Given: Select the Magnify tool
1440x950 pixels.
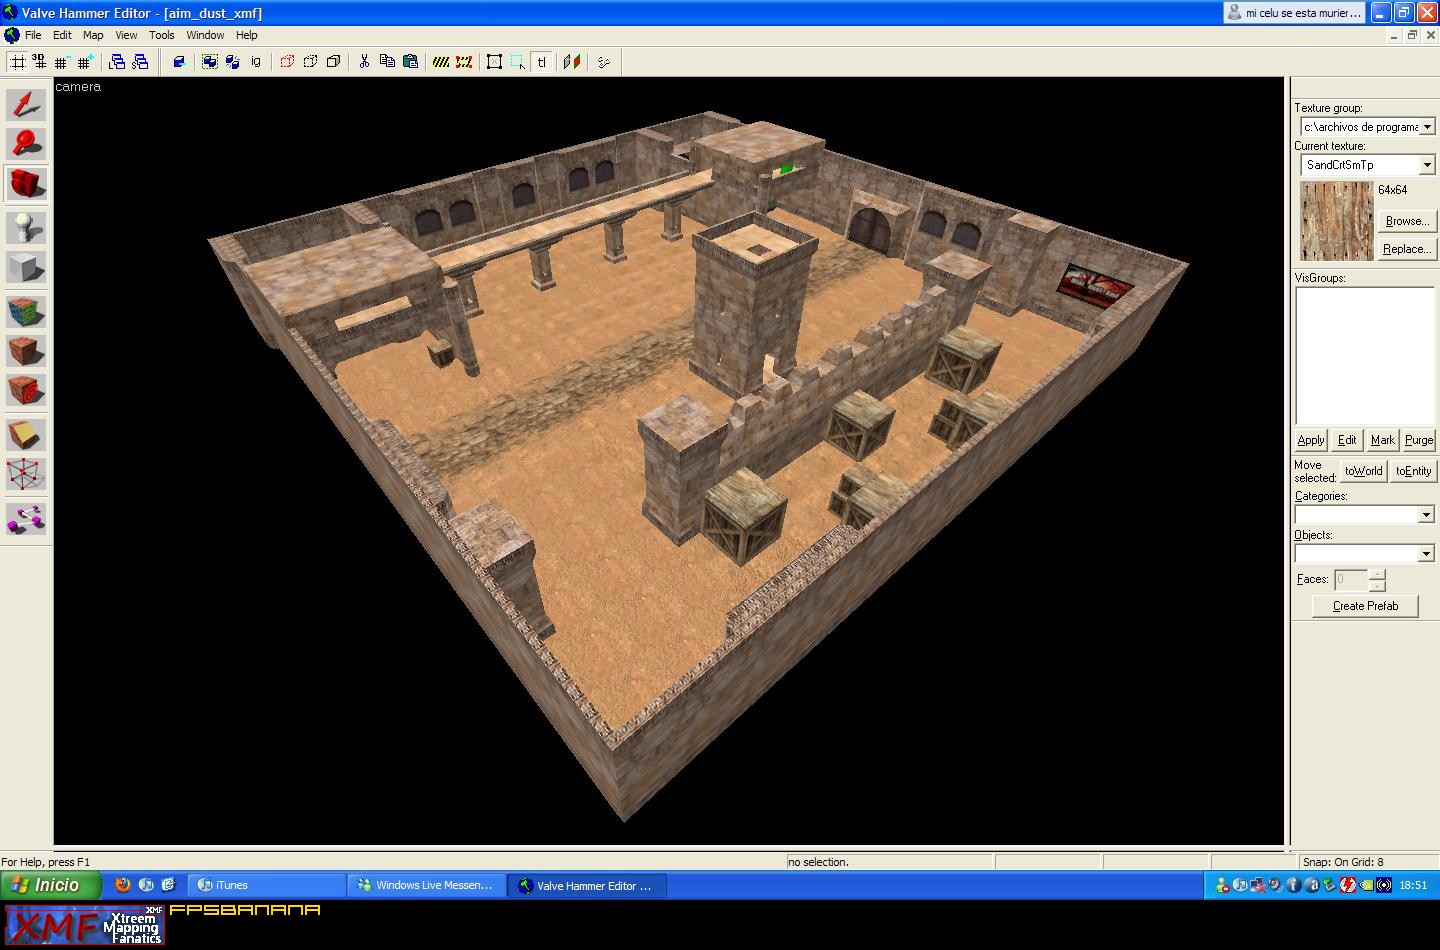Looking at the screenshot, I should tap(25, 143).
